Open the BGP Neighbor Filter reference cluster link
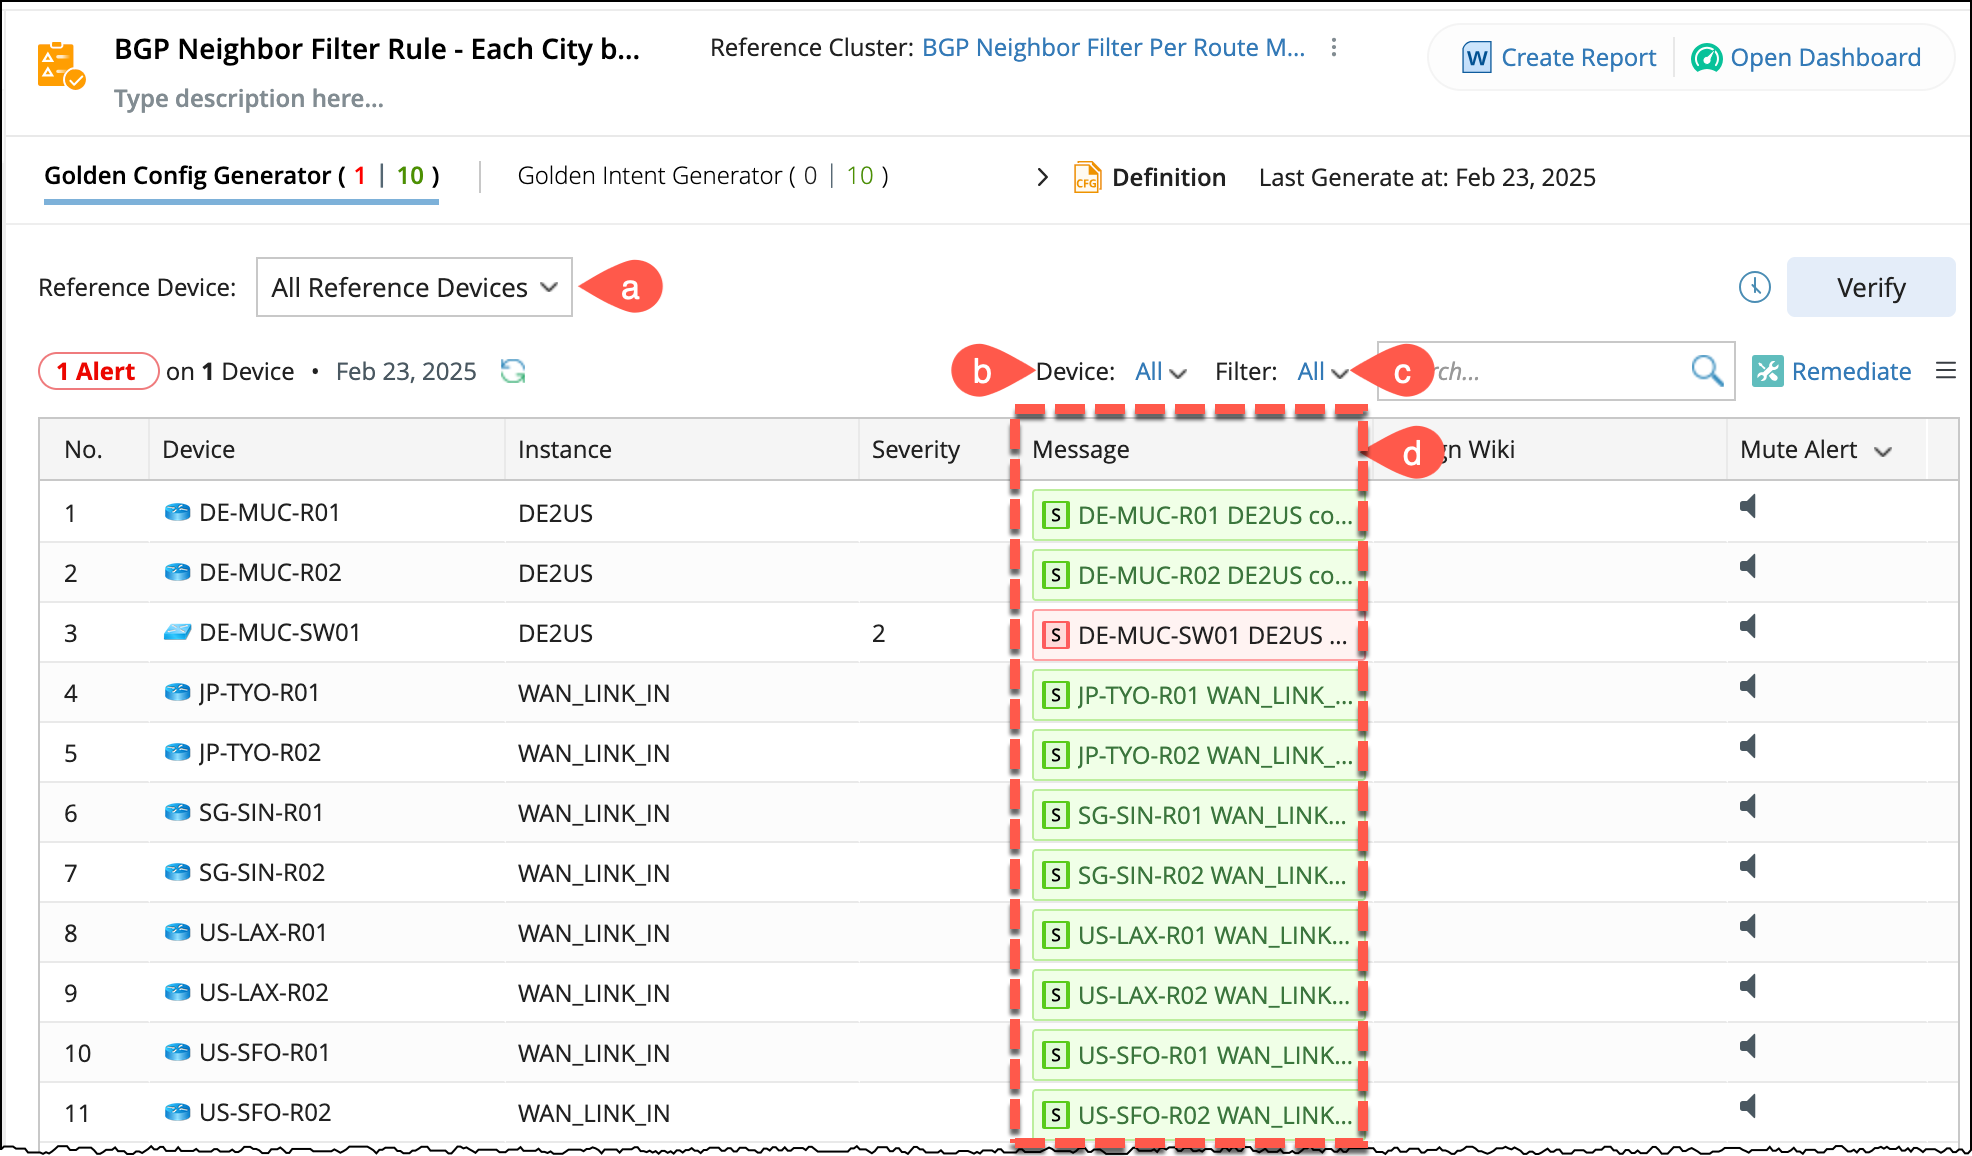This screenshot has width=1972, height=1156. click(x=1112, y=48)
